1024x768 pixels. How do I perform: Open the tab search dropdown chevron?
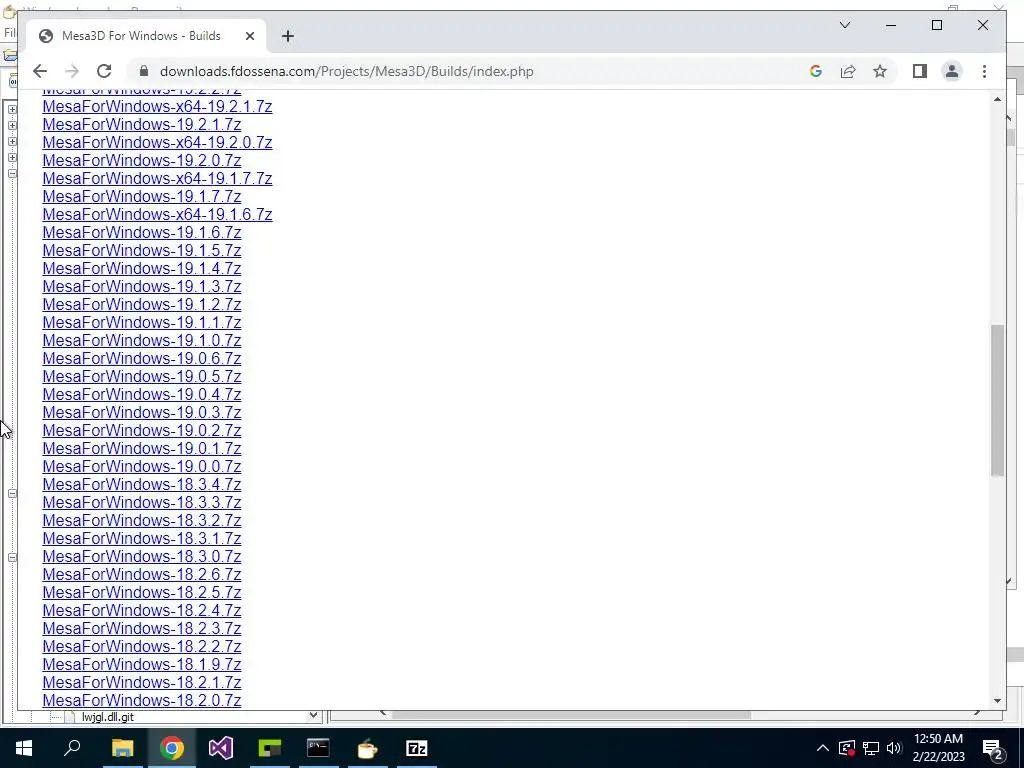coord(844,25)
